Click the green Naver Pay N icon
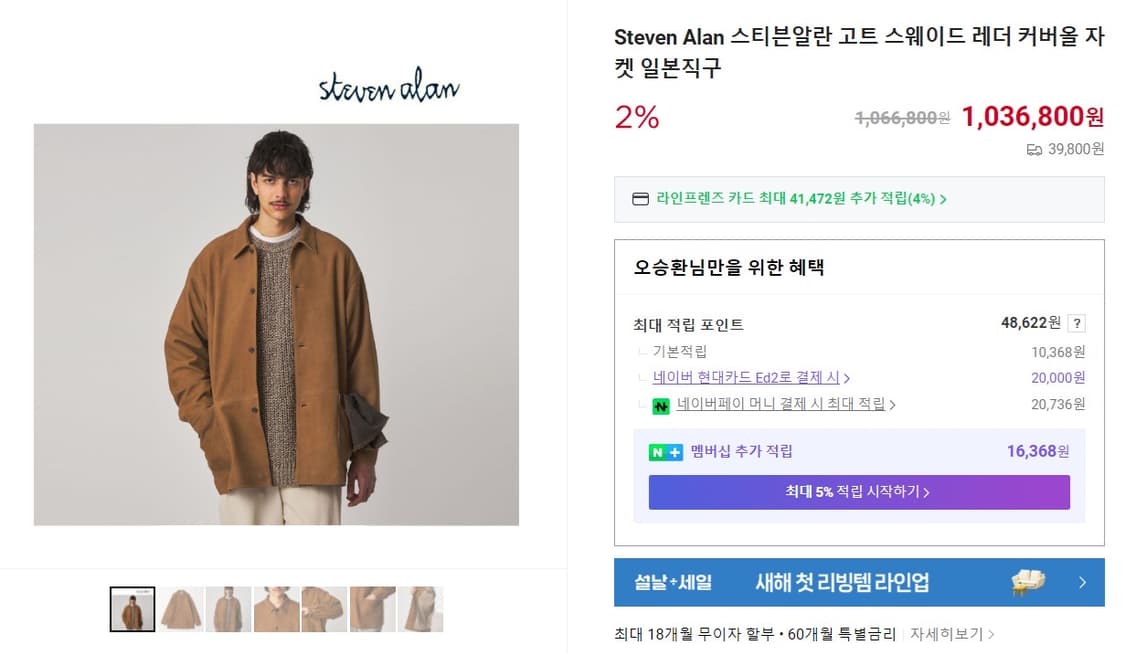This screenshot has height=653, width=1125. [661, 405]
